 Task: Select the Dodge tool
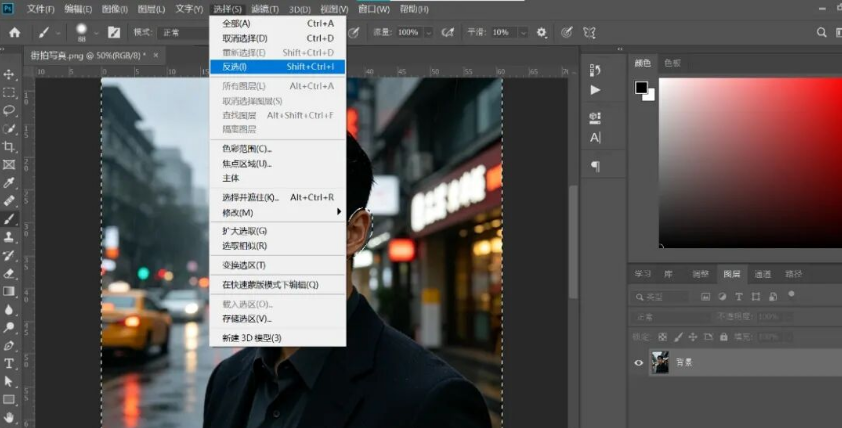click(x=9, y=328)
